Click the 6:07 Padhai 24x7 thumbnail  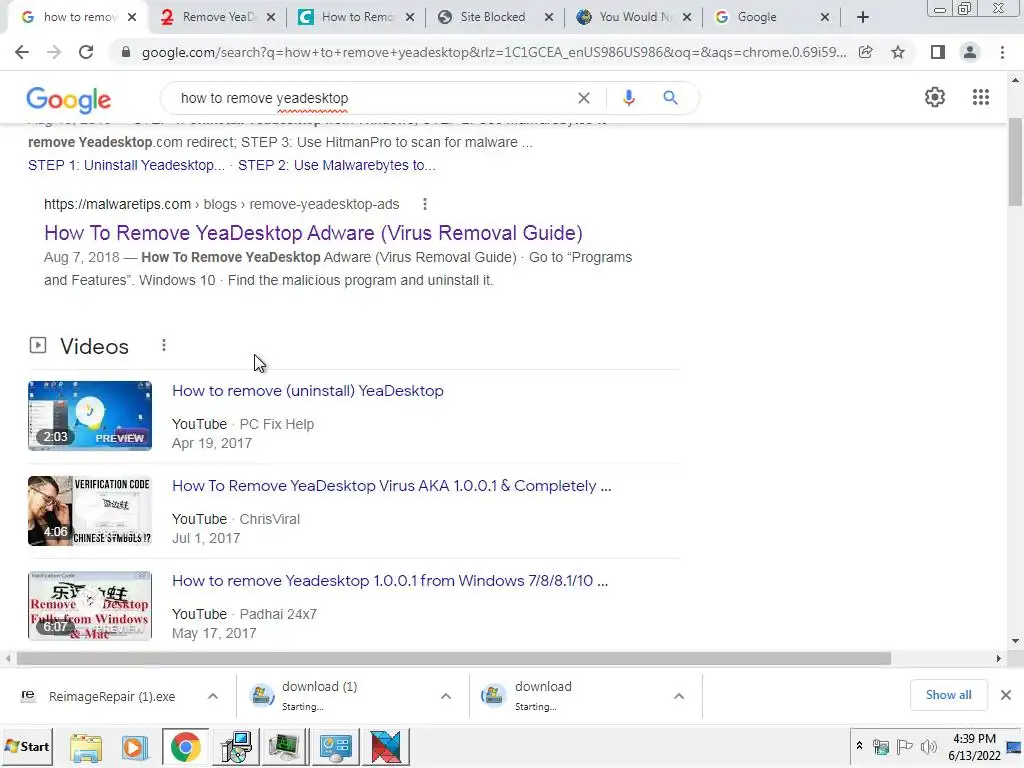[x=90, y=605]
